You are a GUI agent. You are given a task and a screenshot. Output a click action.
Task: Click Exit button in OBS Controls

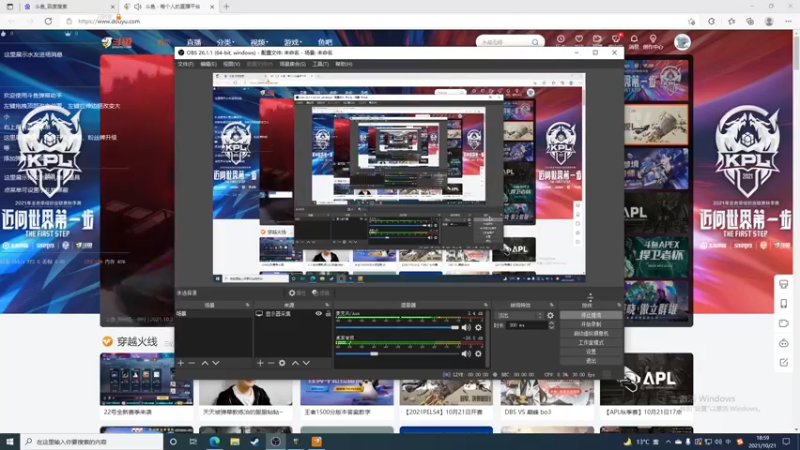pos(591,361)
